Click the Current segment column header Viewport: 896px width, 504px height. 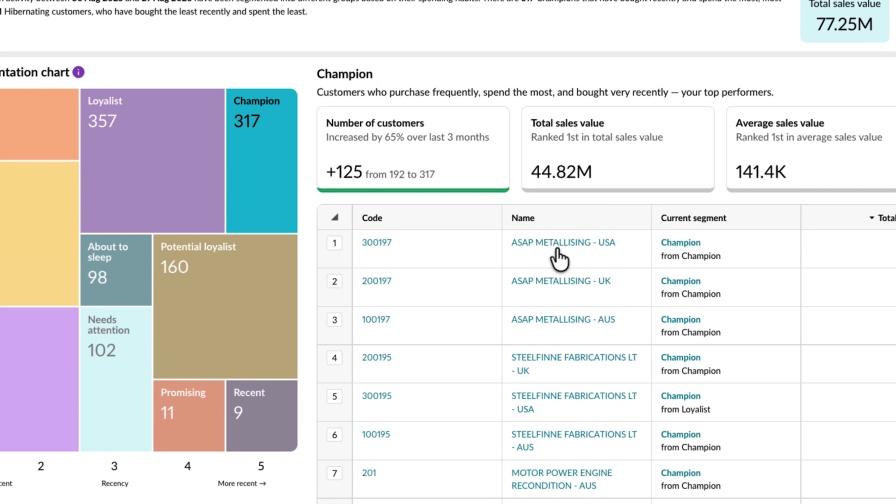point(693,218)
